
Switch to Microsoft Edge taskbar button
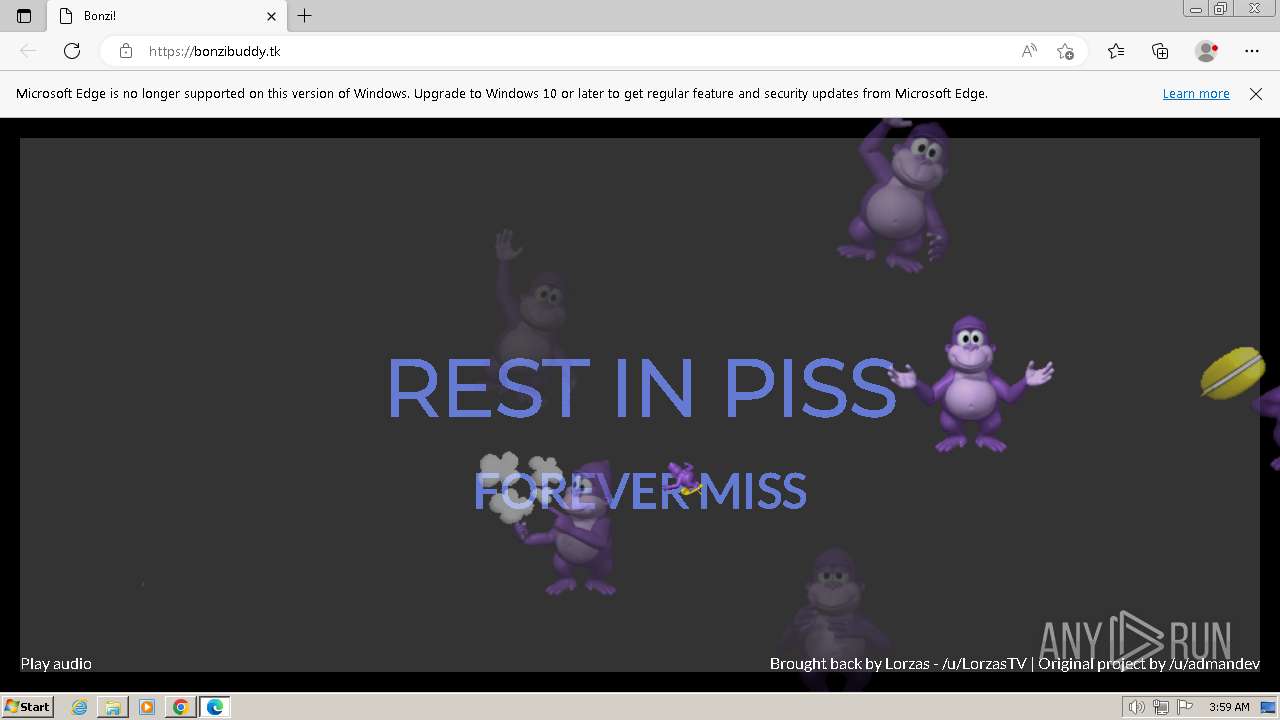tap(215, 707)
